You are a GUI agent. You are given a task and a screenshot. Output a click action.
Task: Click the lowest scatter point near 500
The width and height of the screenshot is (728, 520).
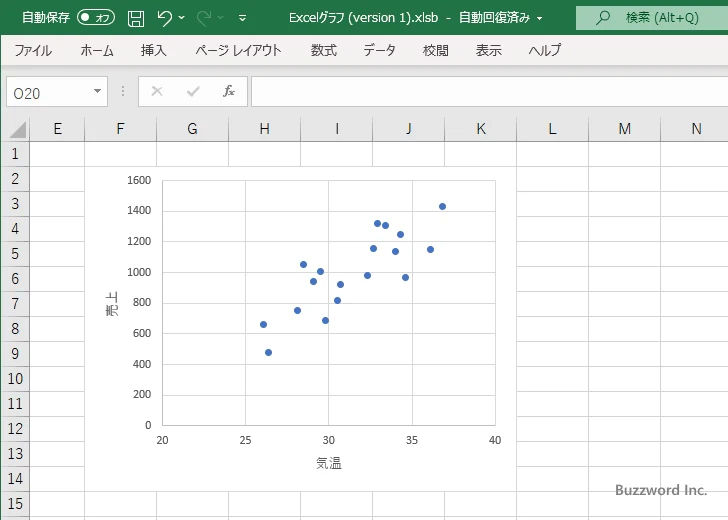pyautogui.click(x=268, y=352)
